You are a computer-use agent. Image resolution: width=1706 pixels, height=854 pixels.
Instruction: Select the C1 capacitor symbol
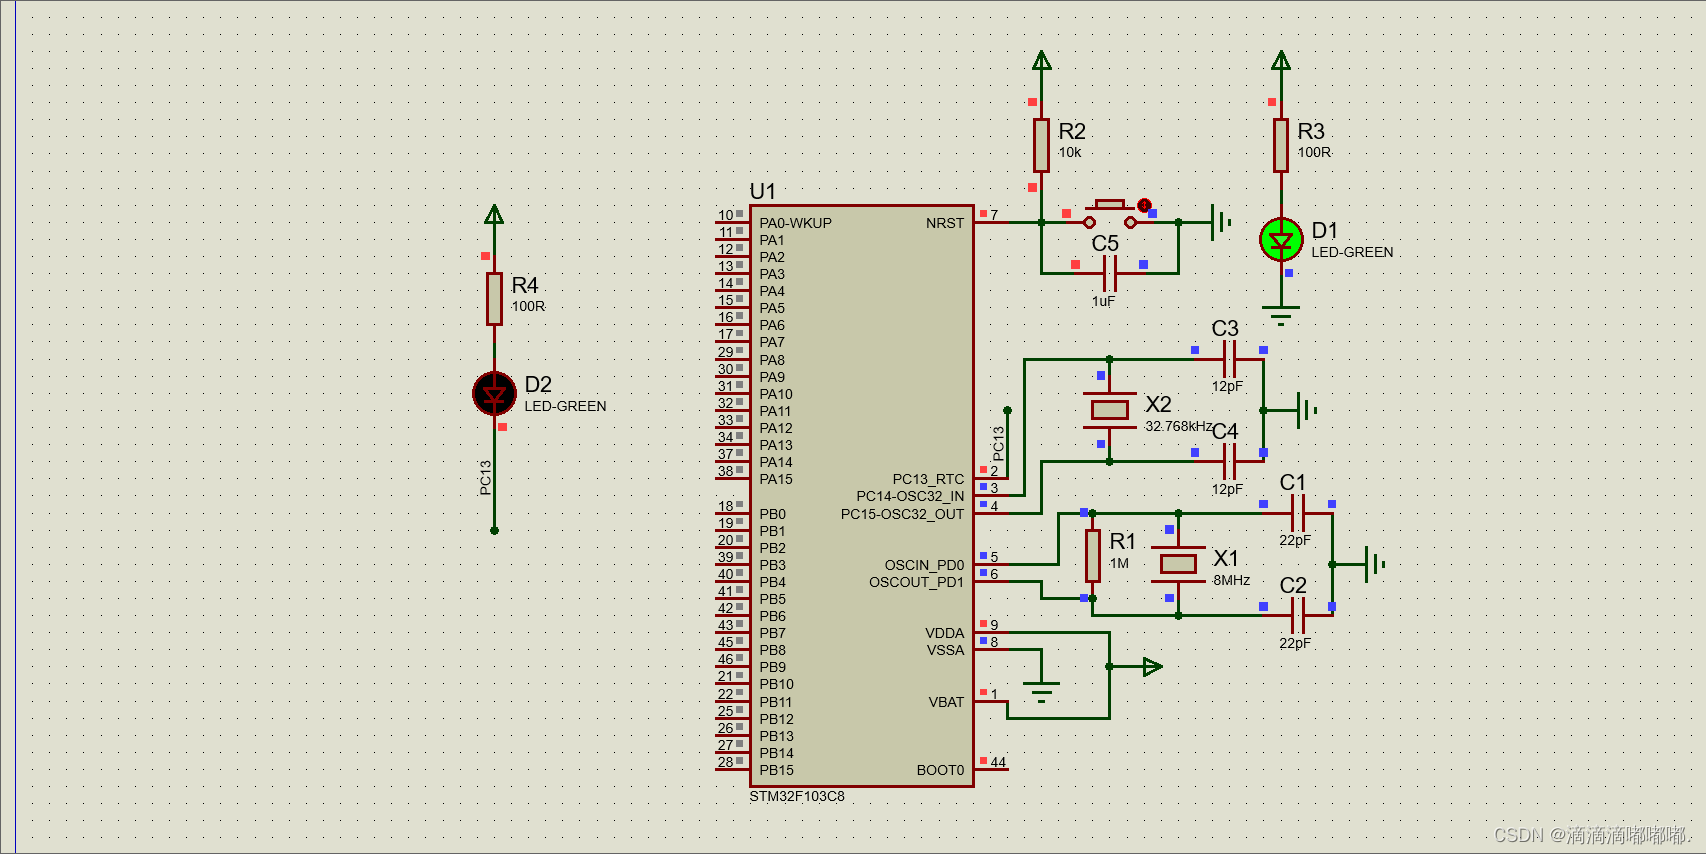point(1298,513)
